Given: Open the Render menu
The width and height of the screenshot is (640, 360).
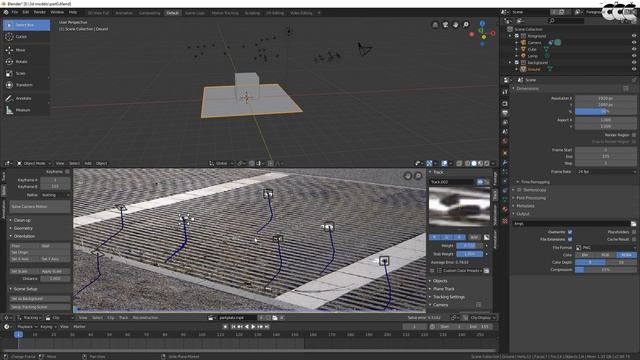Looking at the screenshot, I should click(40, 13).
